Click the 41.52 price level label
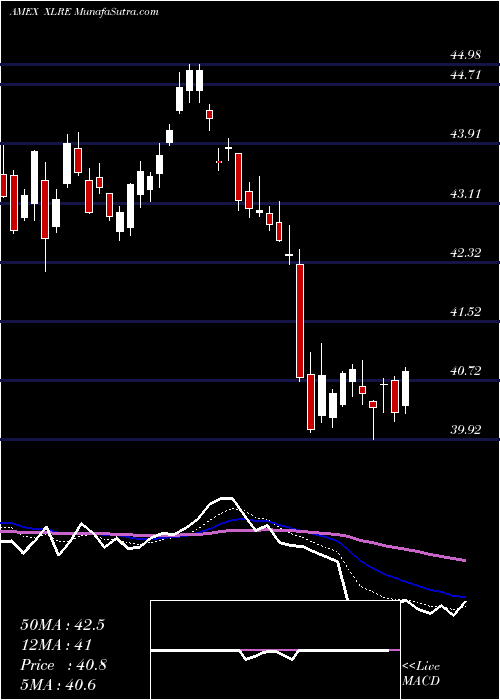 [x=466, y=312]
